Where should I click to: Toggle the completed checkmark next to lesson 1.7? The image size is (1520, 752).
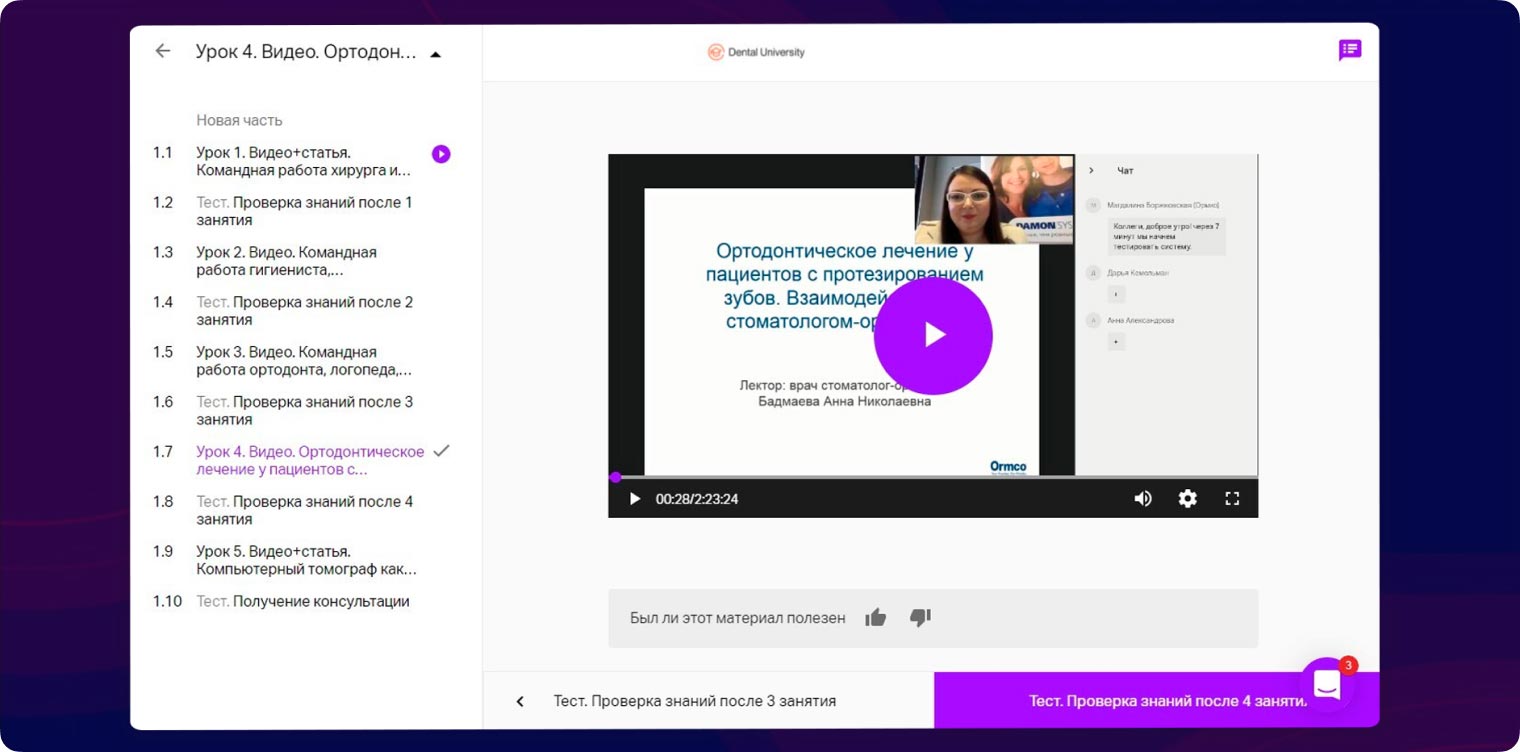(441, 451)
